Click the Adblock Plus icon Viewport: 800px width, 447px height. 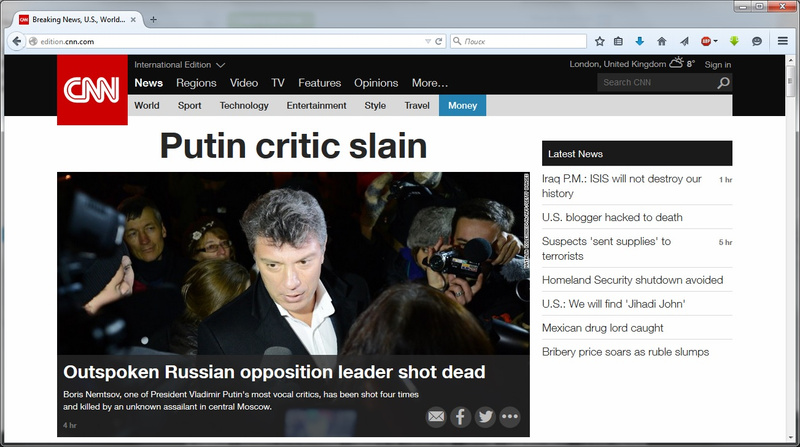(707, 41)
